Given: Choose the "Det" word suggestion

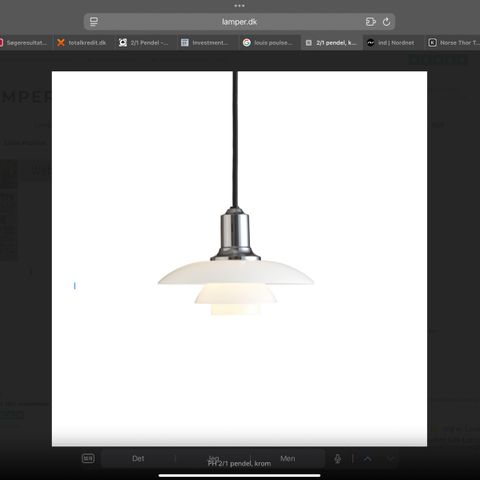Looking at the screenshot, I should pyautogui.click(x=138, y=459).
